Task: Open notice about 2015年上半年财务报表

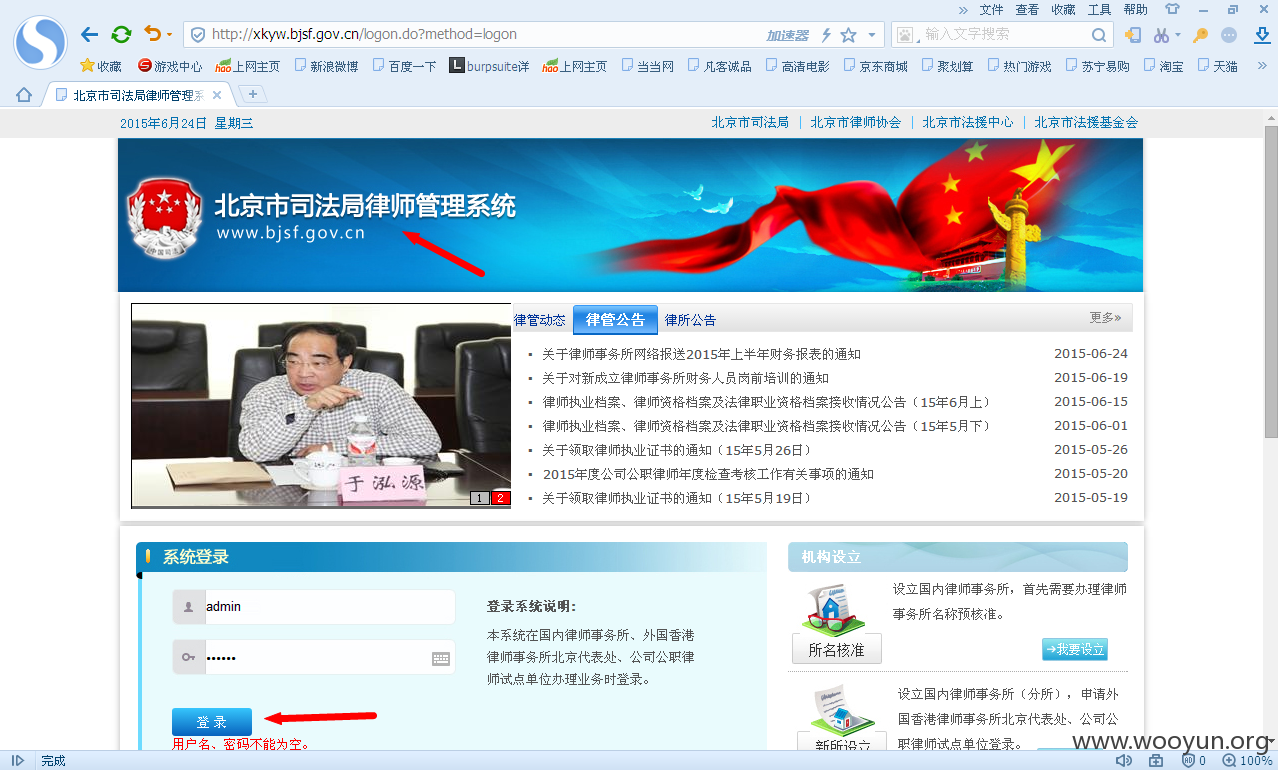Action: click(702, 354)
